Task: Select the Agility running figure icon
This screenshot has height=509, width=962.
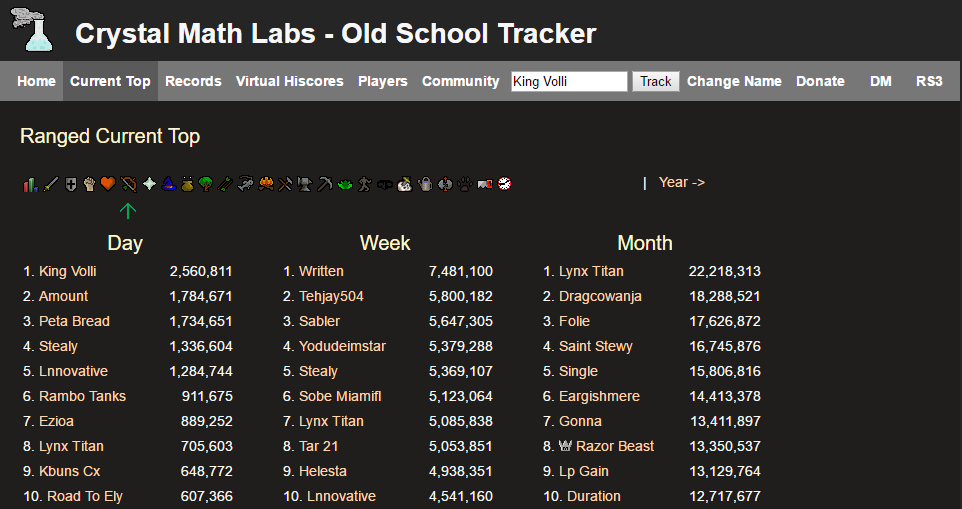Action: pyautogui.click(x=364, y=184)
